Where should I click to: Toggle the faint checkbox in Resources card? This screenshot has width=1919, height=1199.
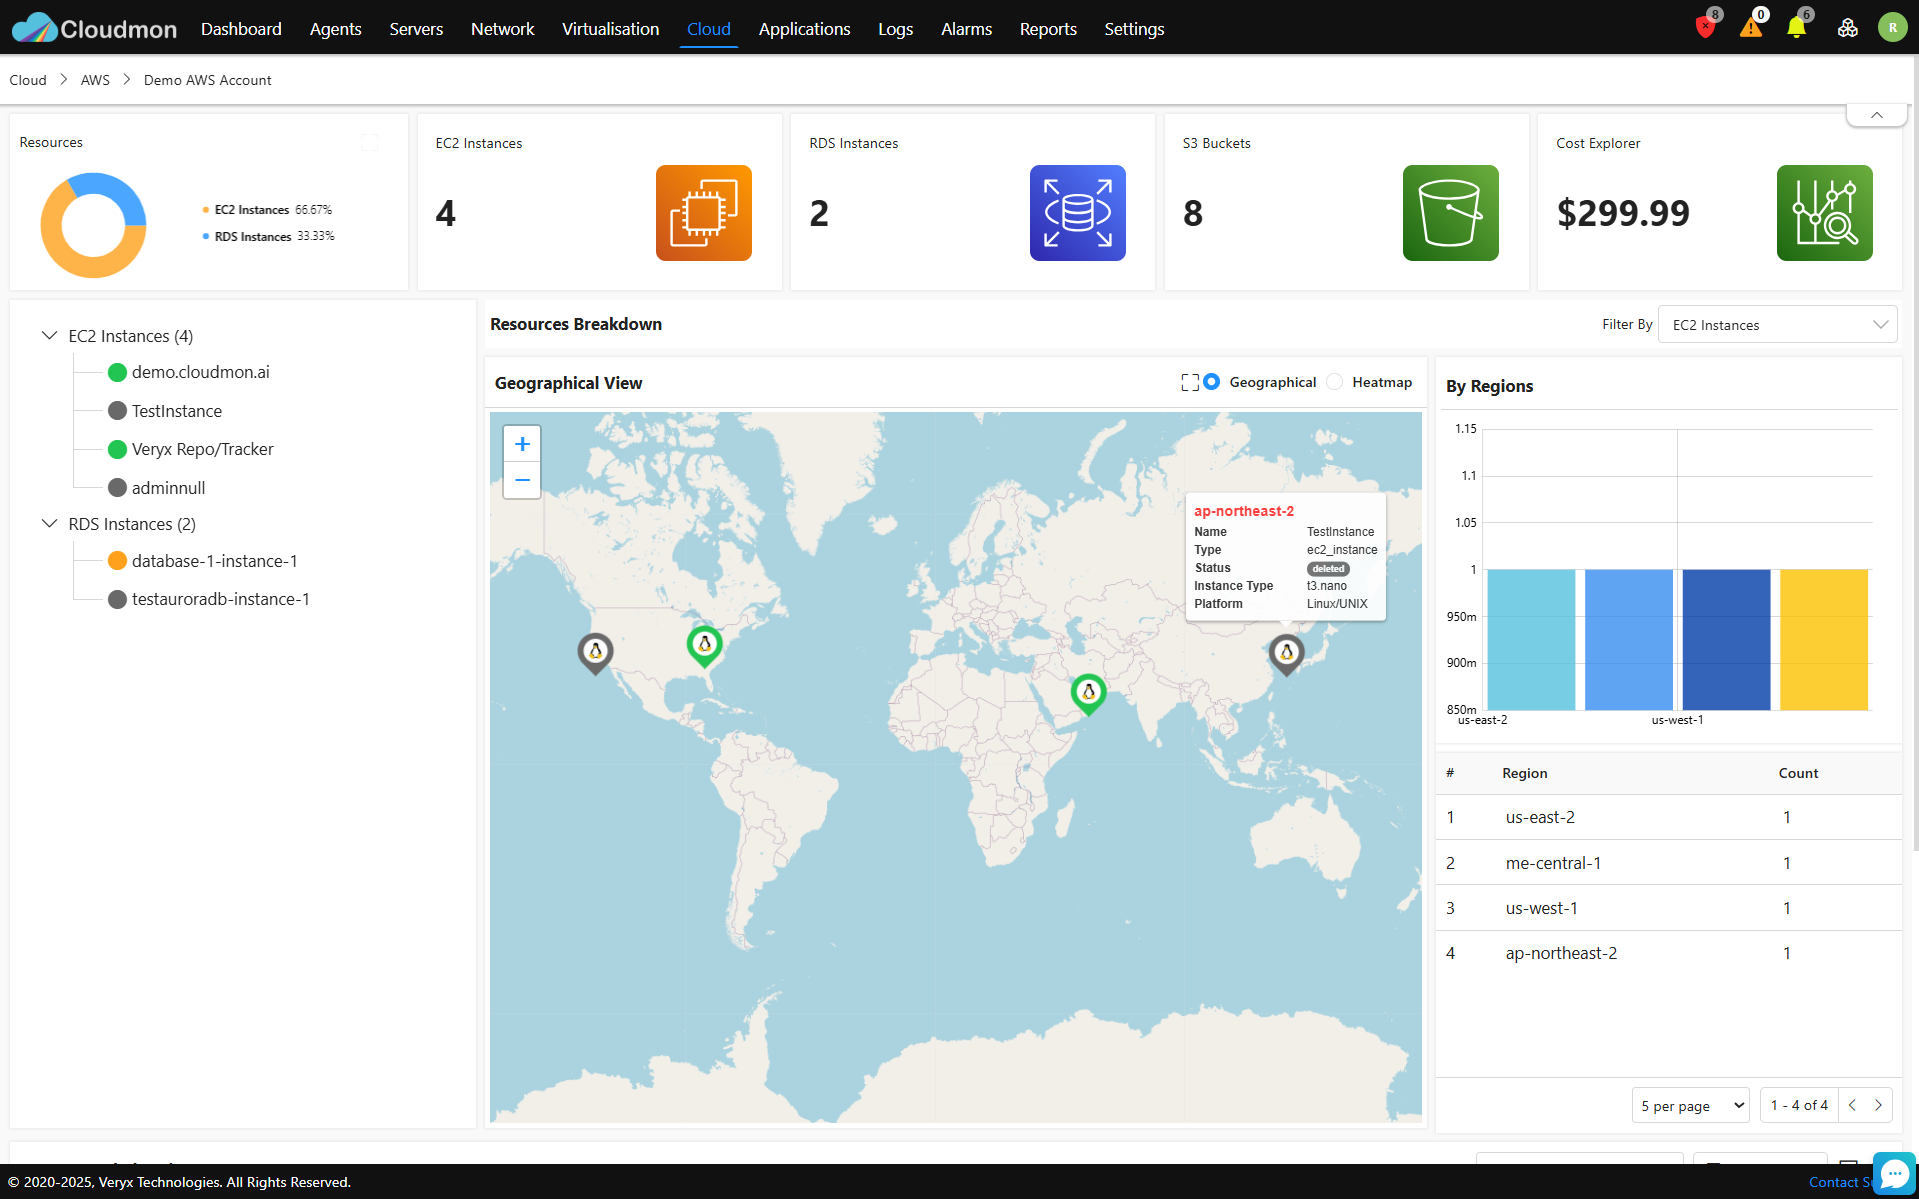(369, 143)
